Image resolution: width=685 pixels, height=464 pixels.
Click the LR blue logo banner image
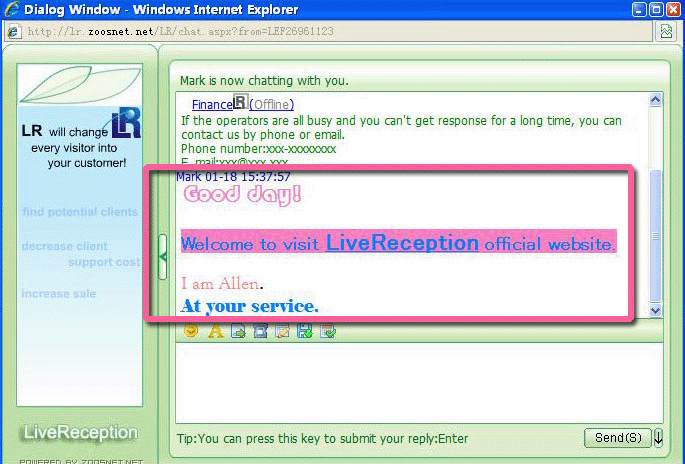pyautogui.click(x=126, y=123)
